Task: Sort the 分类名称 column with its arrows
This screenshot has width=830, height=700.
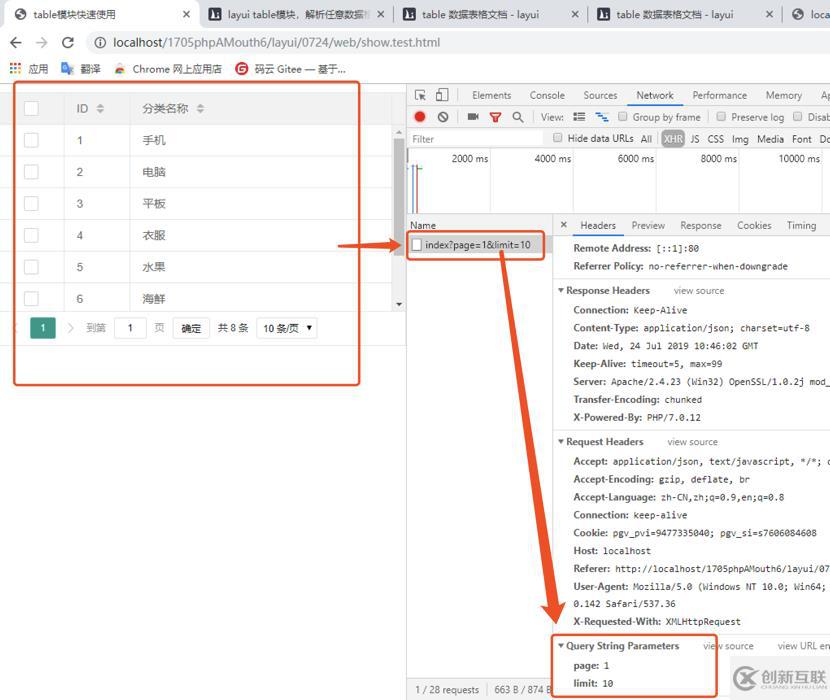Action: click(x=200, y=109)
